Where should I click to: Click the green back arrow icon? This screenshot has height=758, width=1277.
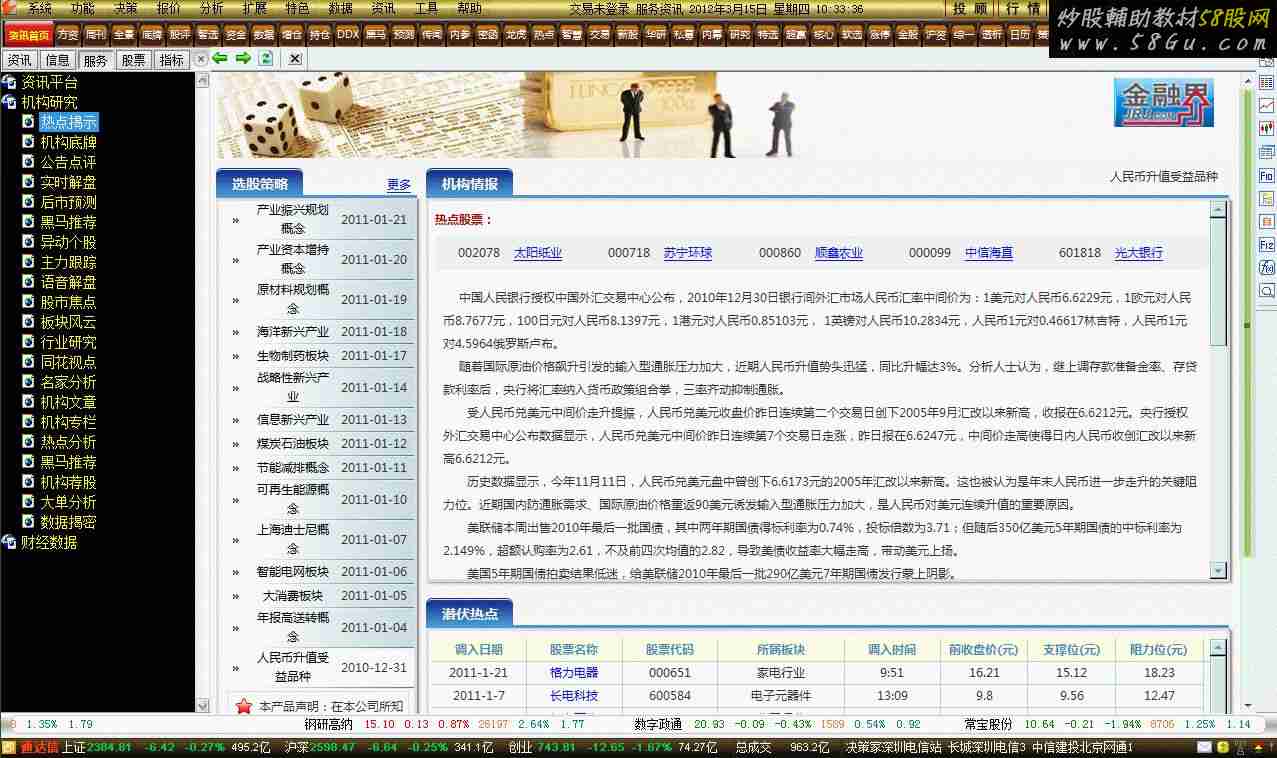pos(220,58)
